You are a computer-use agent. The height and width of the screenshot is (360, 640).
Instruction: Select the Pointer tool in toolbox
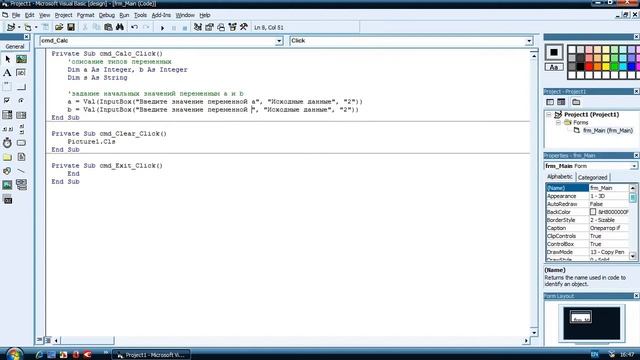tap(7, 59)
